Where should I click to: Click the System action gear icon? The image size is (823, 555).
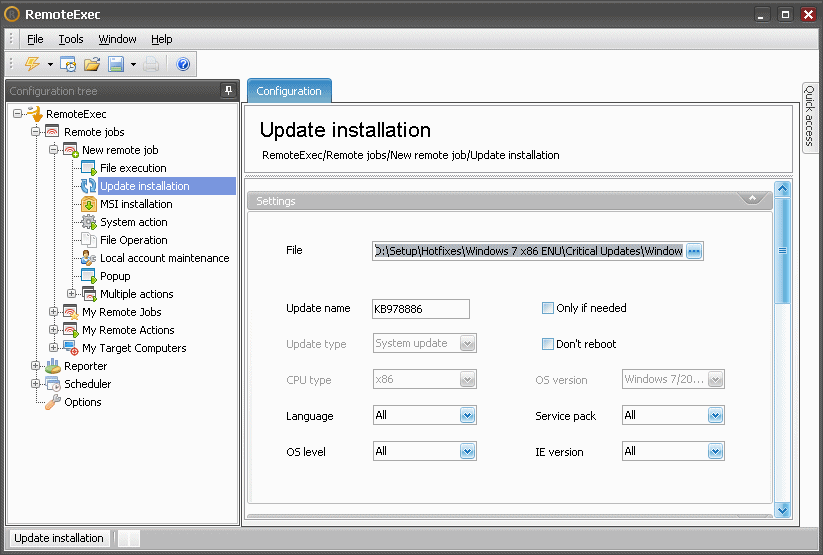[x=88, y=222]
